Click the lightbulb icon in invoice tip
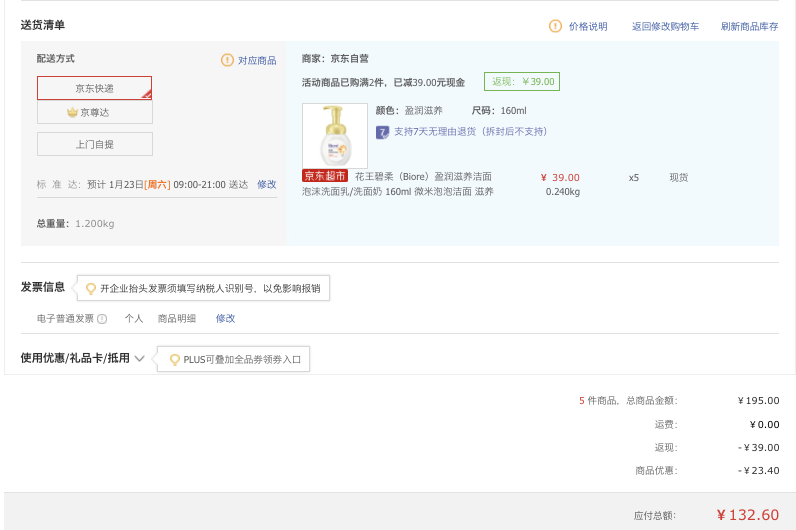The height and width of the screenshot is (530, 796). coord(91,288)
